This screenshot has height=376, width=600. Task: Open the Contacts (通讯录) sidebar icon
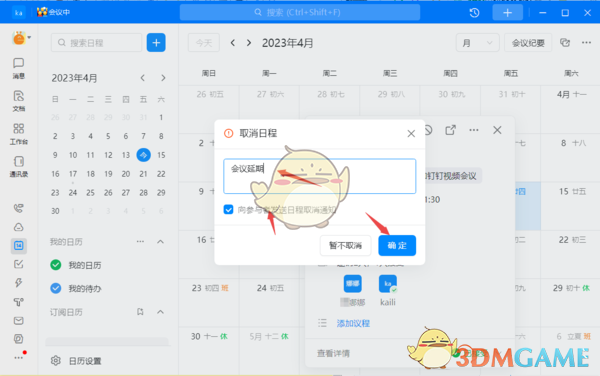point(18,166)
